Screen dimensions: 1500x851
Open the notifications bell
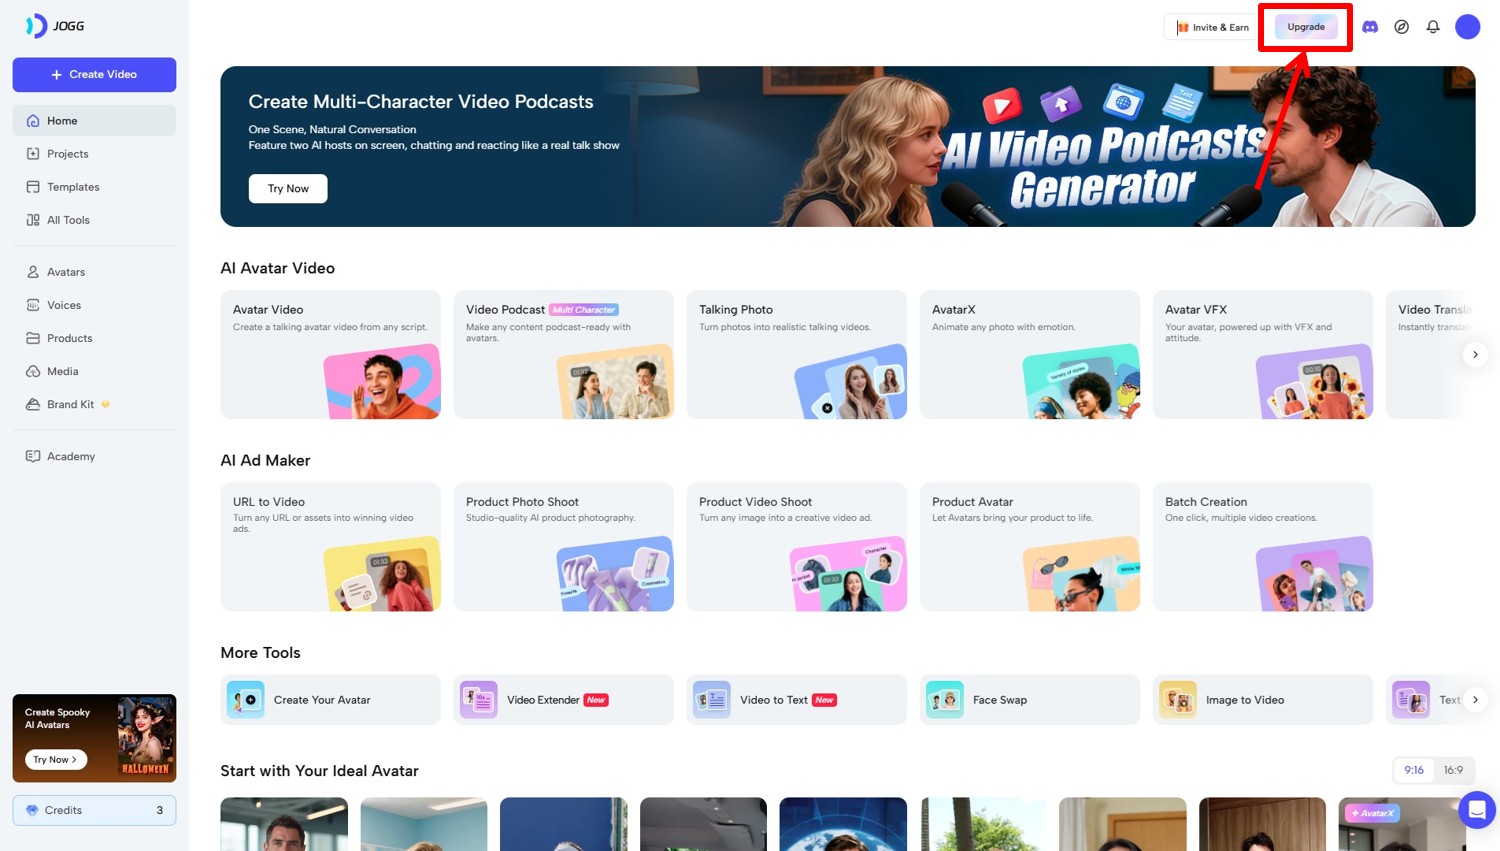tap(1433, 27)
